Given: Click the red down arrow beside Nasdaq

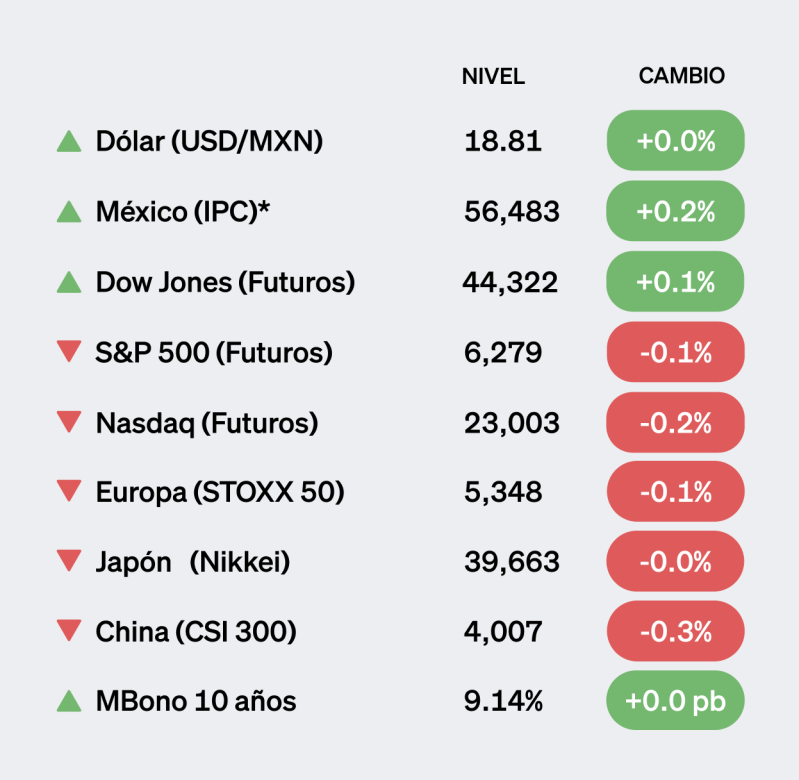Looking at the screenshot, I should (x=69, y=422).
